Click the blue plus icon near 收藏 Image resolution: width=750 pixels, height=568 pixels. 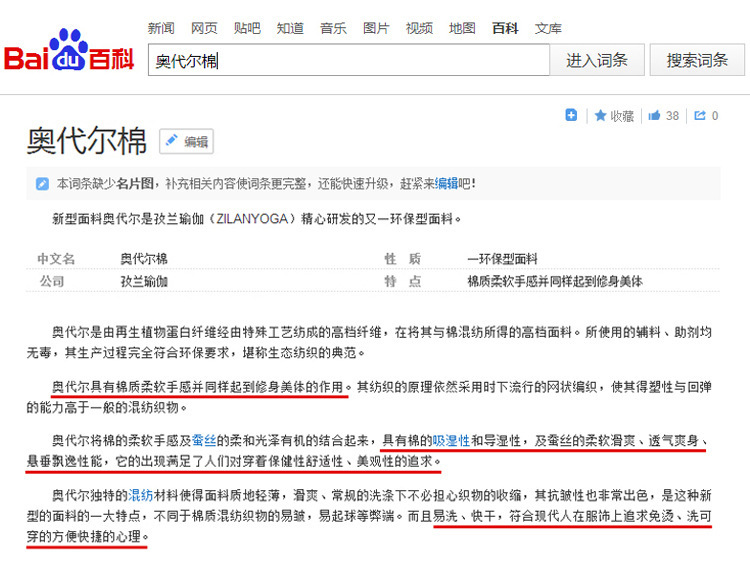click(x=571, y=115)
